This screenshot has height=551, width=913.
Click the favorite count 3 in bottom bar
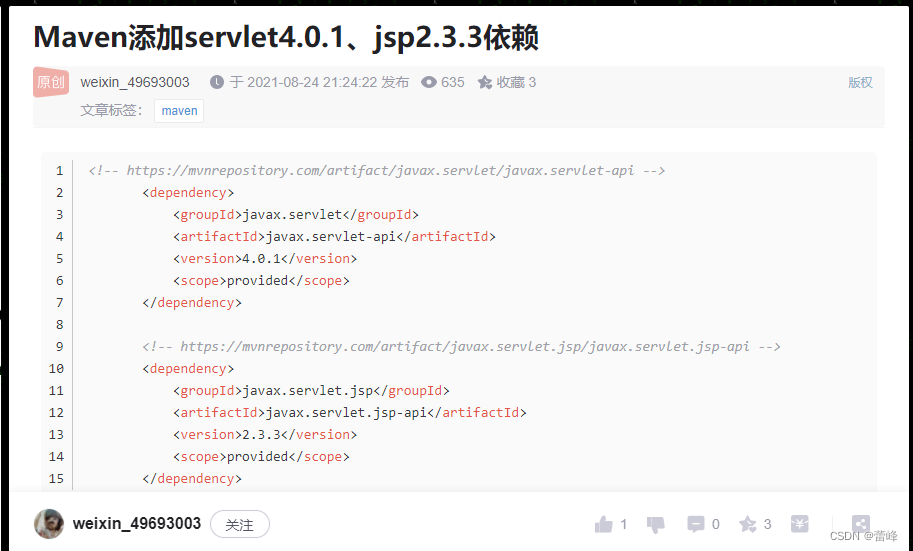coord(767,524)
